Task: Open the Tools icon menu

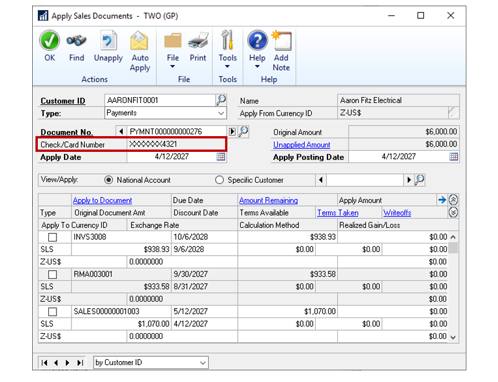Action: click(227, 40)
